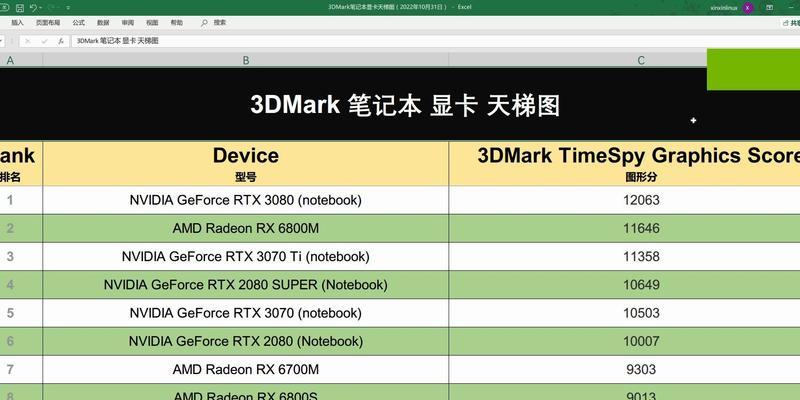Select score cell 10007
800x400 pixels.
(x=624, y=341)
